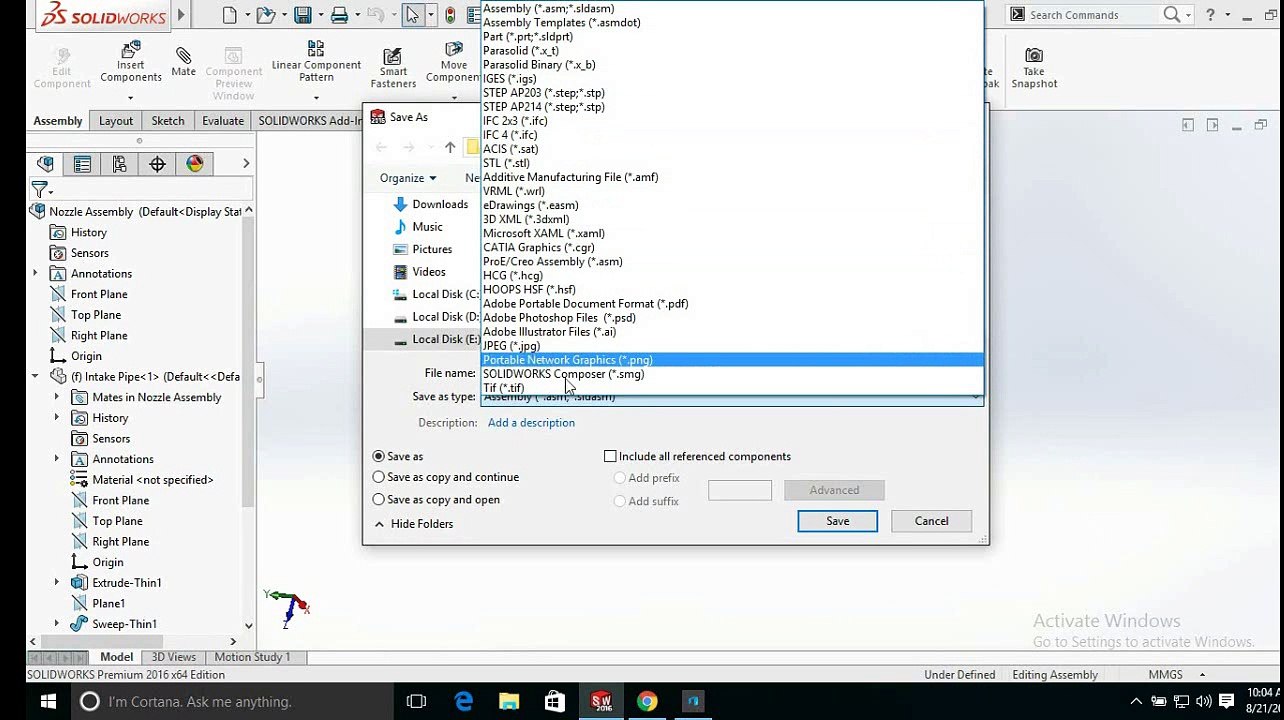Collapse folders with Hide Folders
Screen dimensions: 1284x720
[x=413, y=524]
